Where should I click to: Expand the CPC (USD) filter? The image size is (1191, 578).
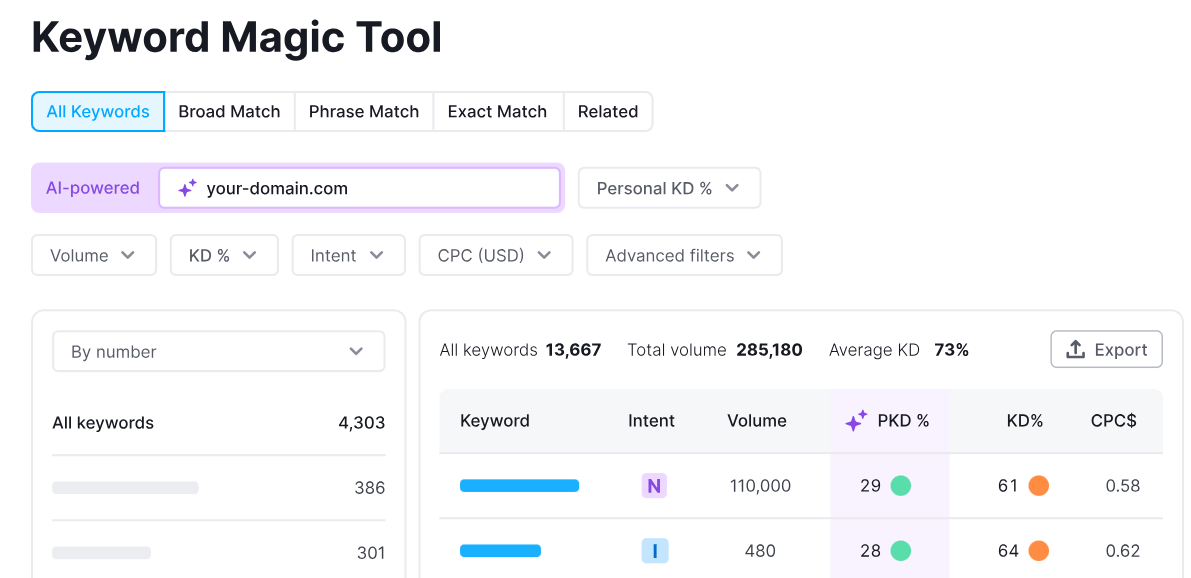[496, 255]
